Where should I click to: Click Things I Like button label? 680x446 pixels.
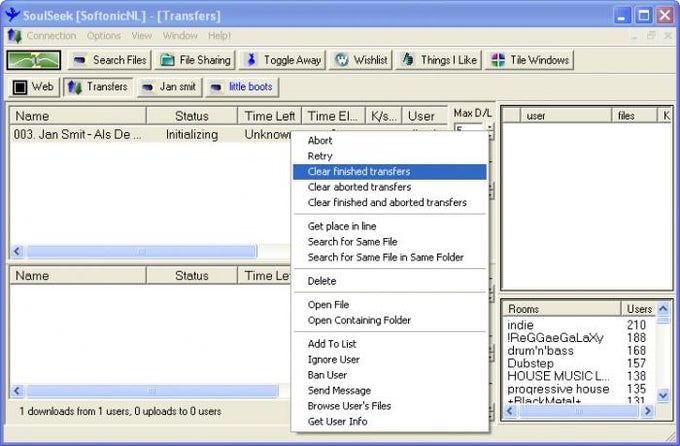point(449,60)
